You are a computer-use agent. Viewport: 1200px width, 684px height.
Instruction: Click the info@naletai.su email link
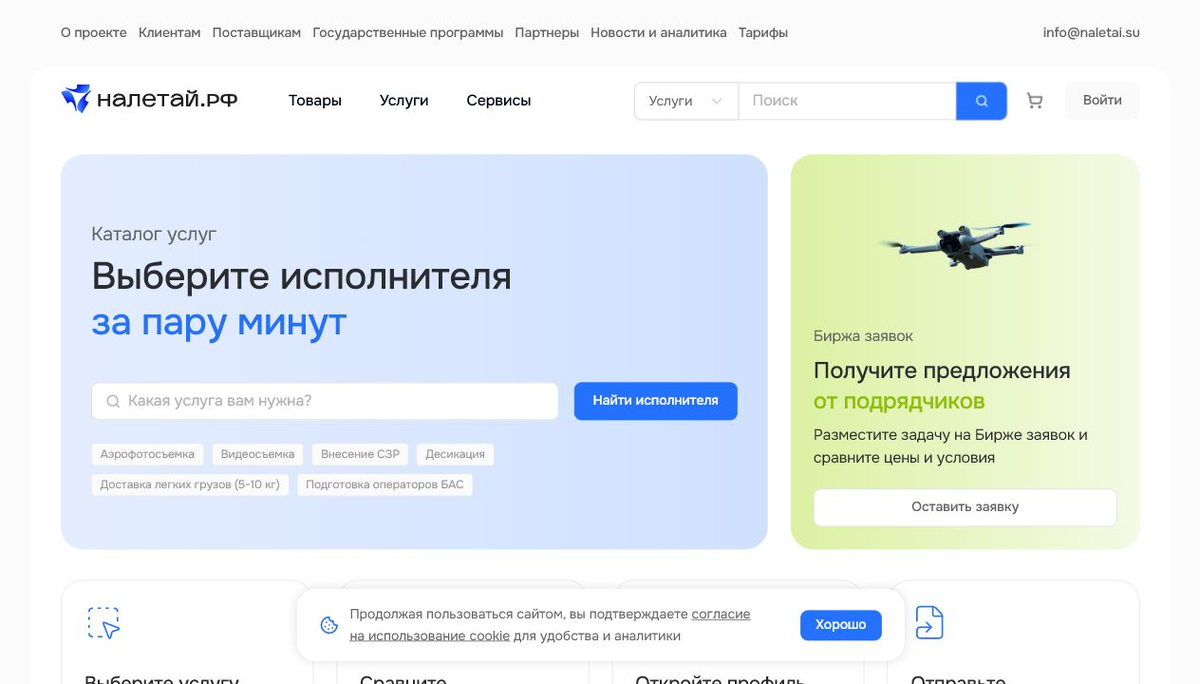[1091, 32]
